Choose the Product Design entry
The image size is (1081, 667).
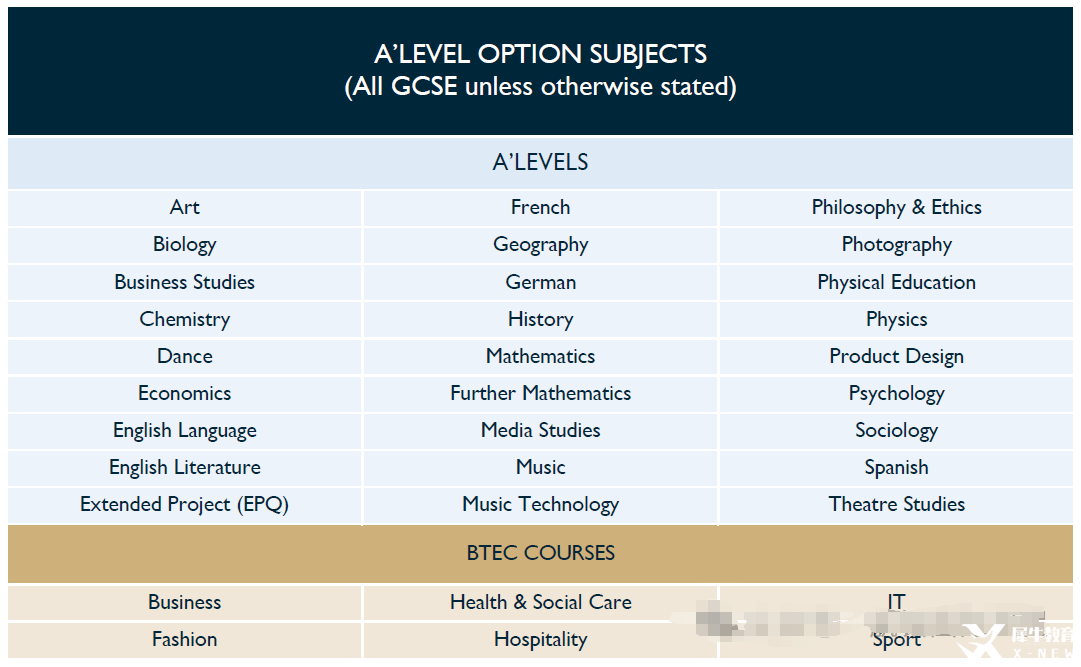896,357
